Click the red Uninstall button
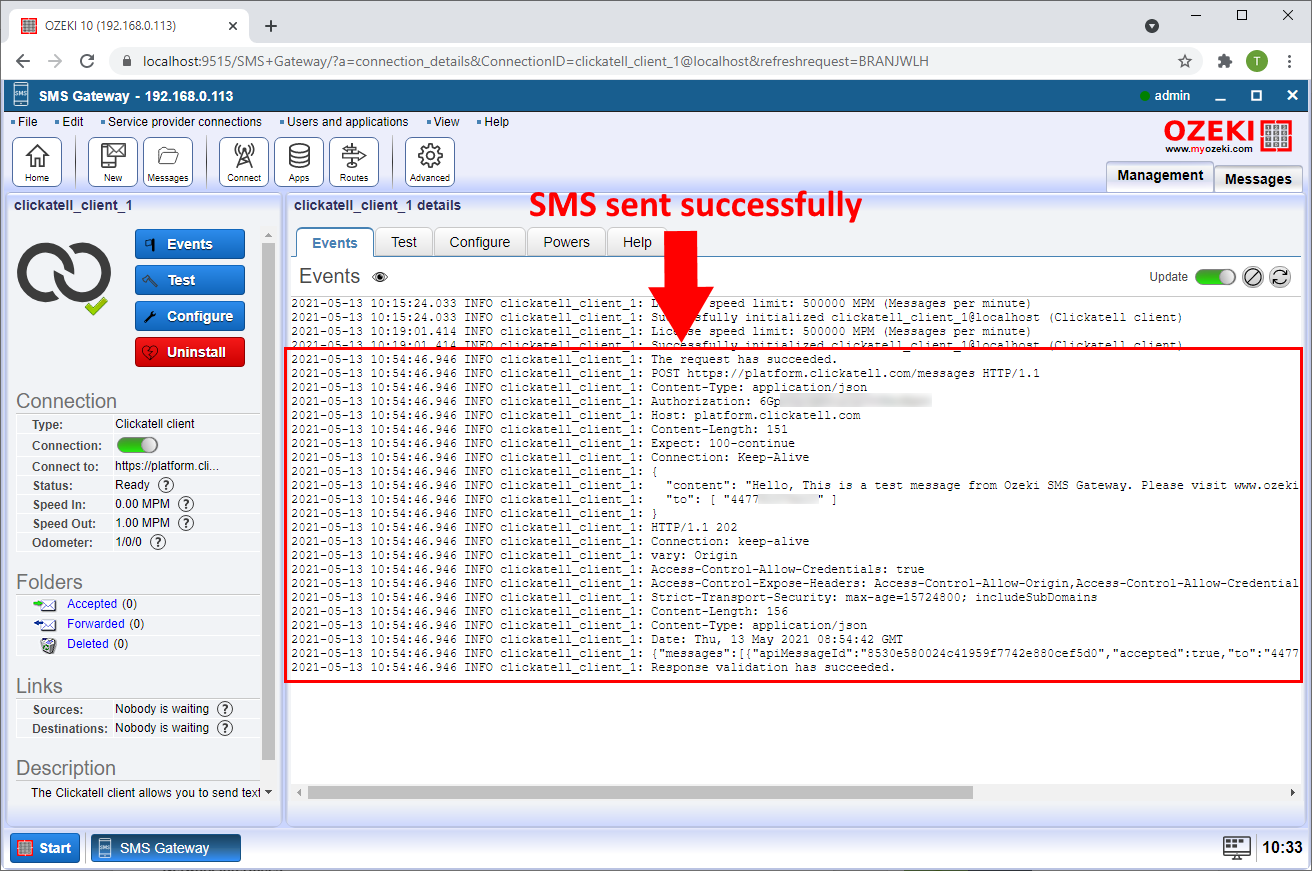This screenshot has width=1312, height=871. [190, 352]
